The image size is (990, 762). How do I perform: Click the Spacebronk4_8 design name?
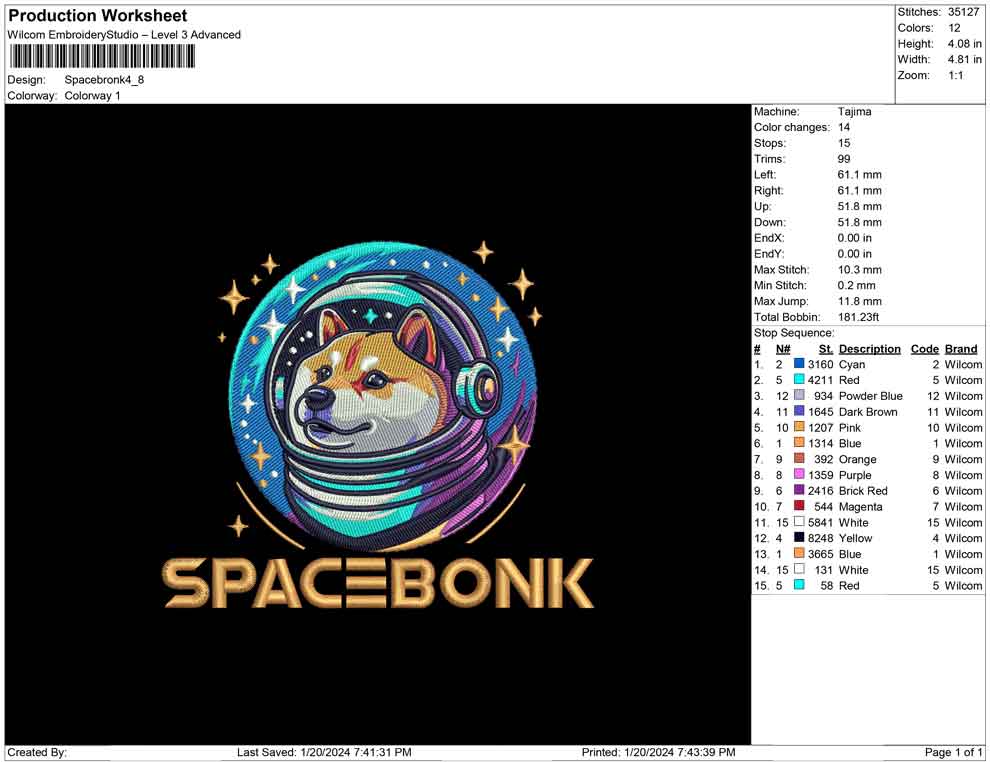(104, 80)
